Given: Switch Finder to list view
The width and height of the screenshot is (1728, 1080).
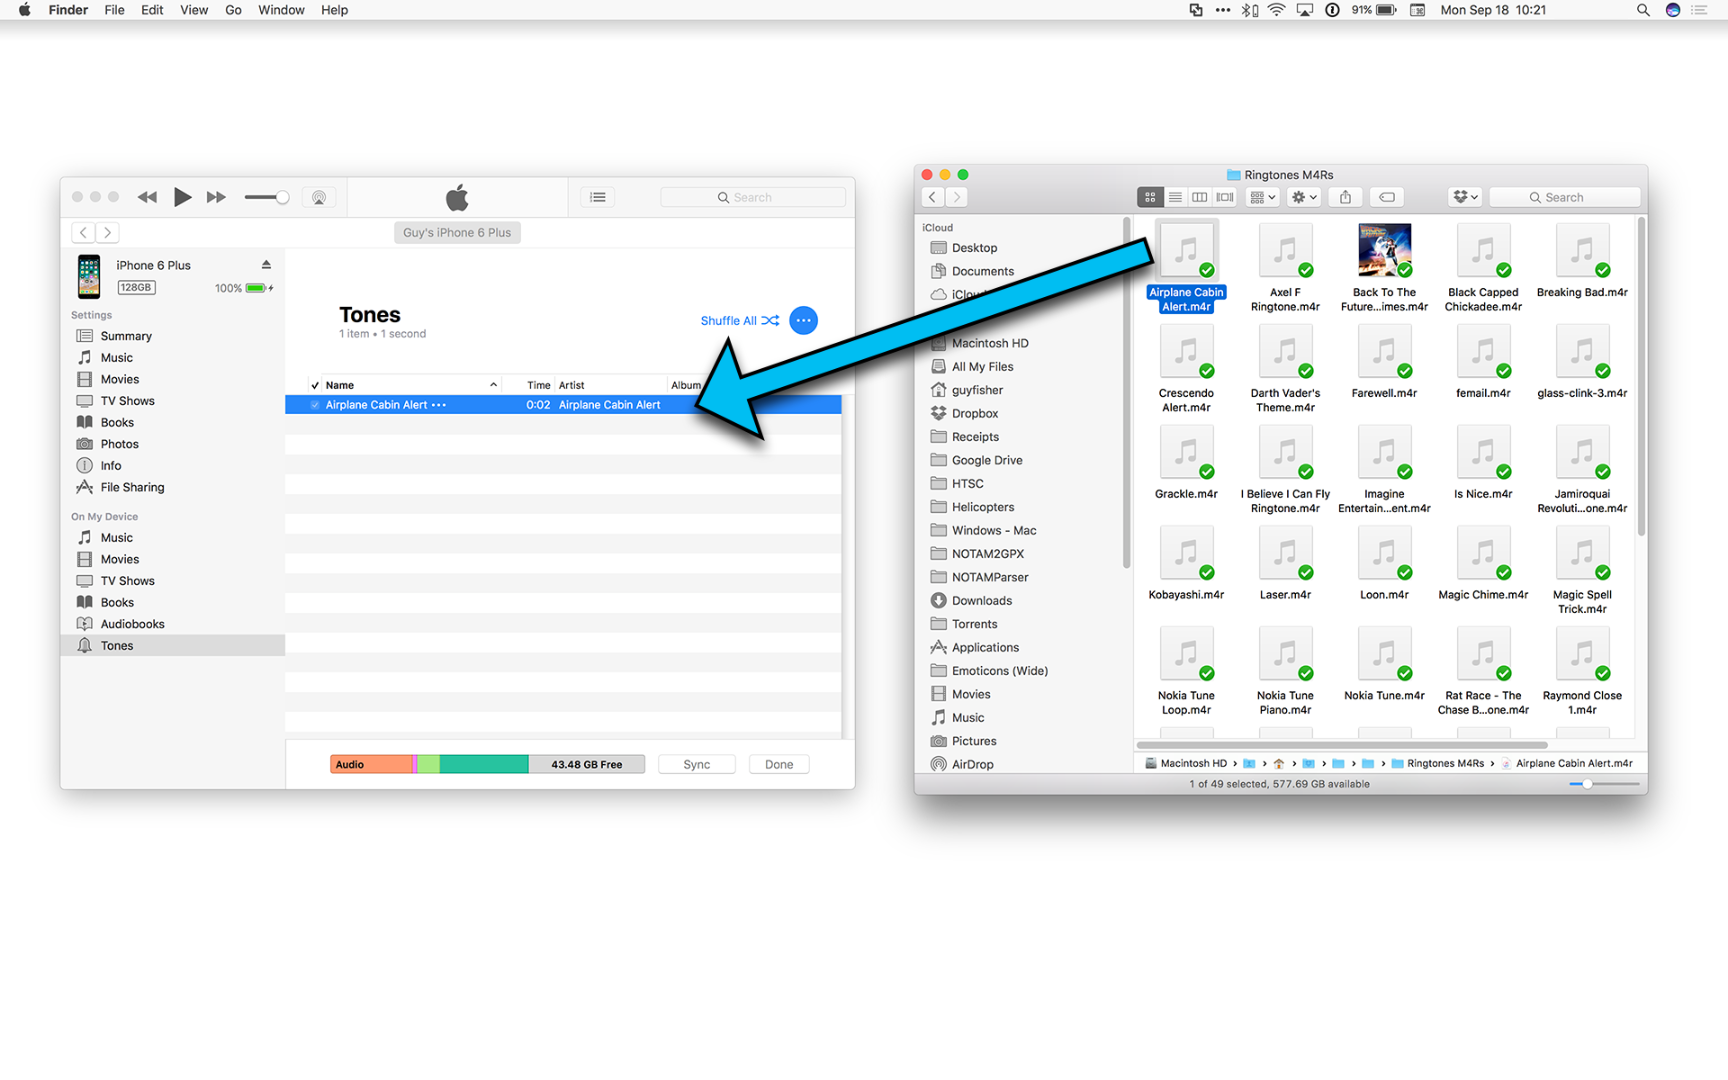Looking at the screenshot, I should [1175, 197].
